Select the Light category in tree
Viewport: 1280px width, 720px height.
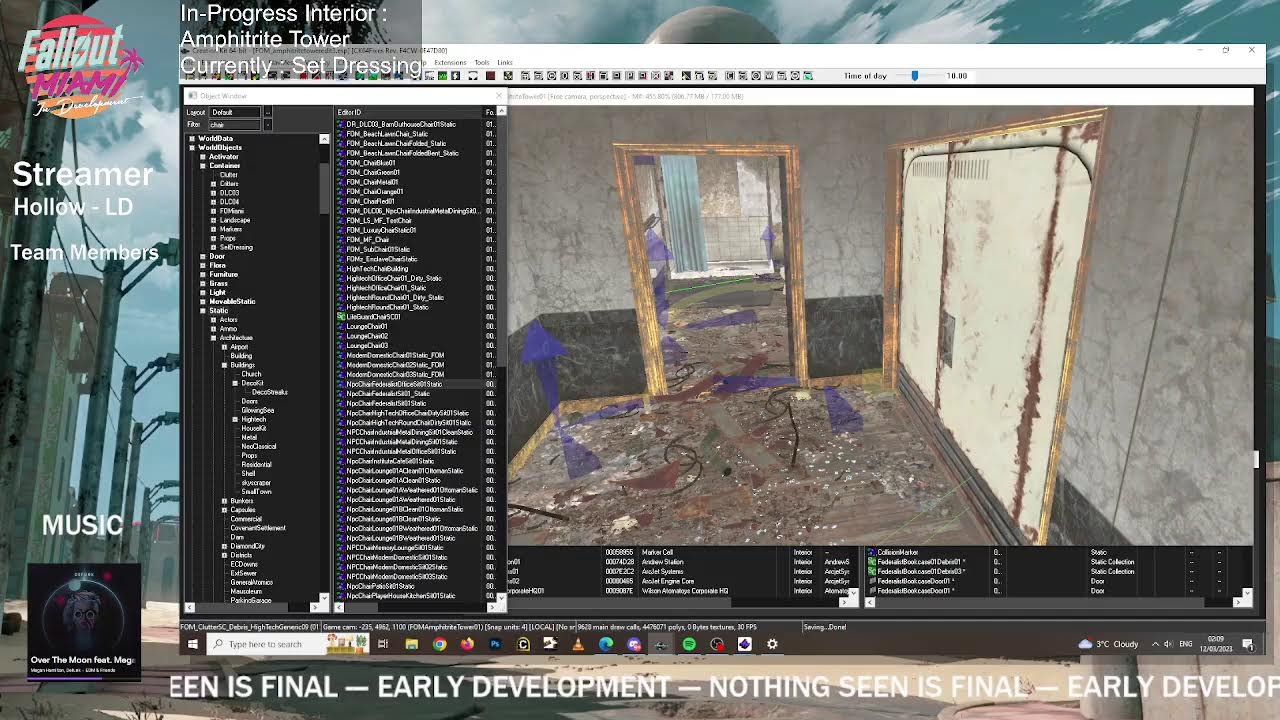point(217,292)
